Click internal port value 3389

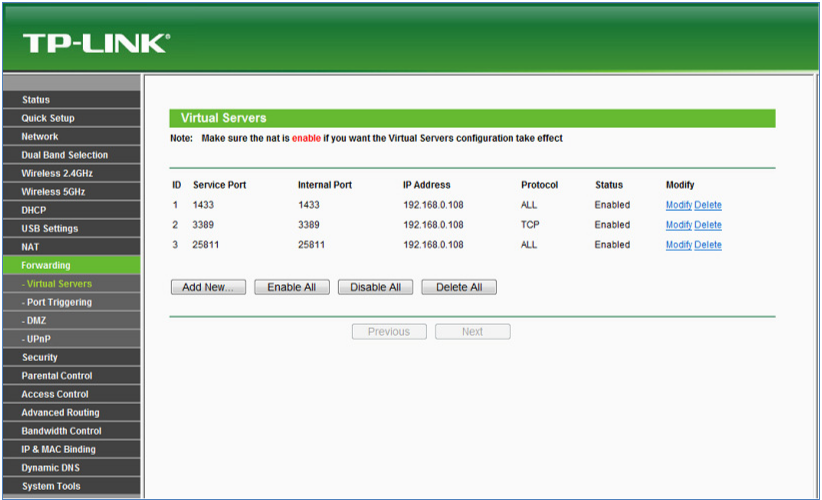coord(309,225)
